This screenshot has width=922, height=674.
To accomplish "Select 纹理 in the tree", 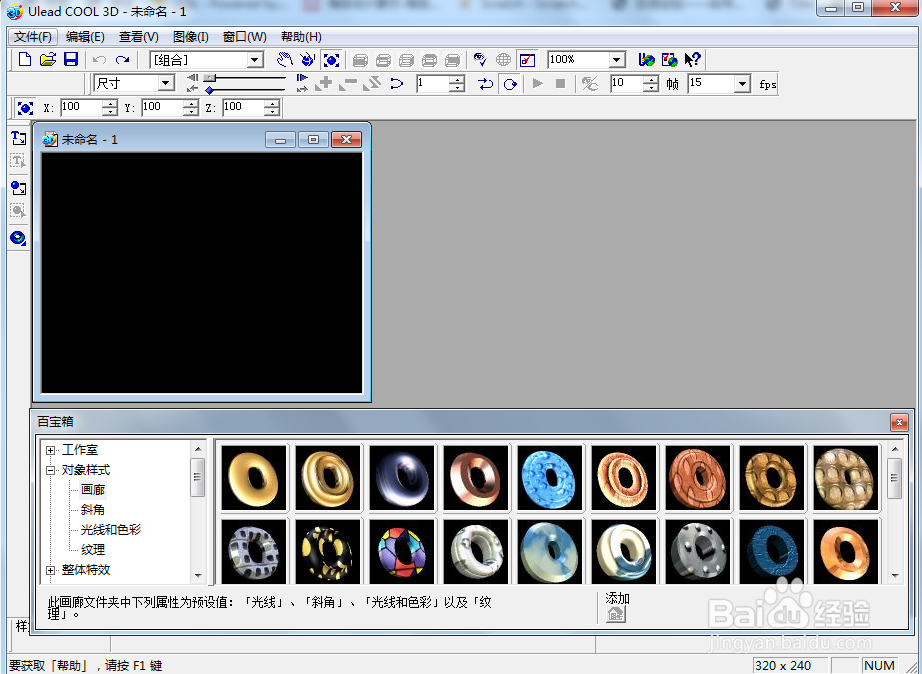I will (x=93, y=549).
